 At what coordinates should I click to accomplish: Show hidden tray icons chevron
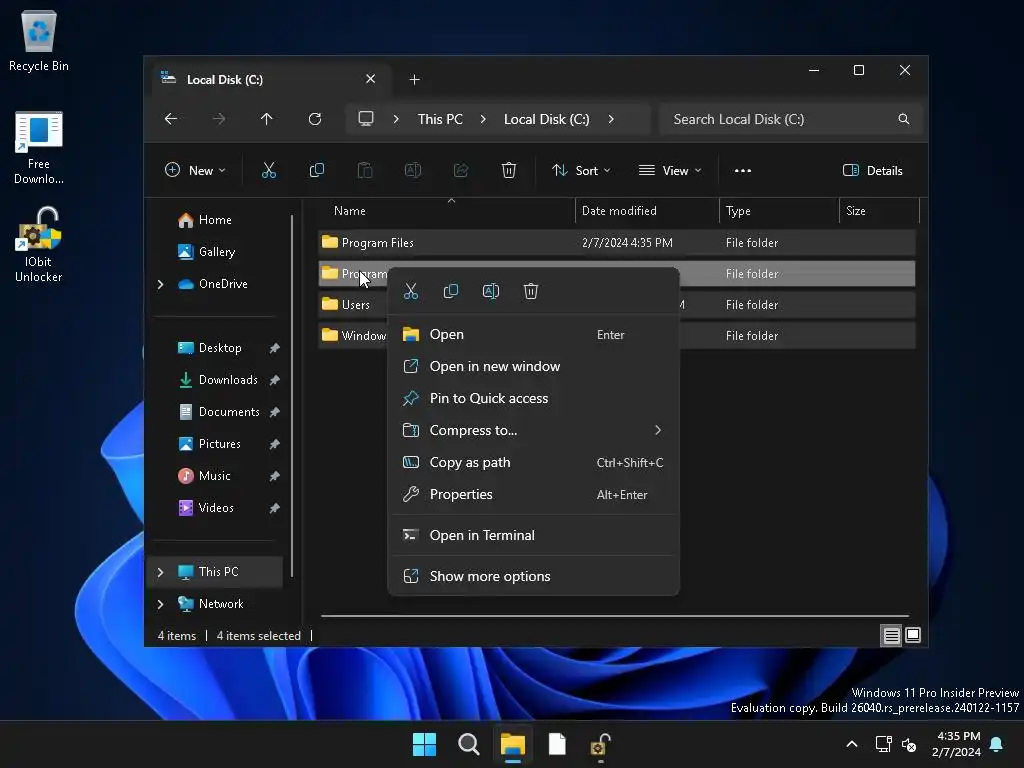click(852, 744)
